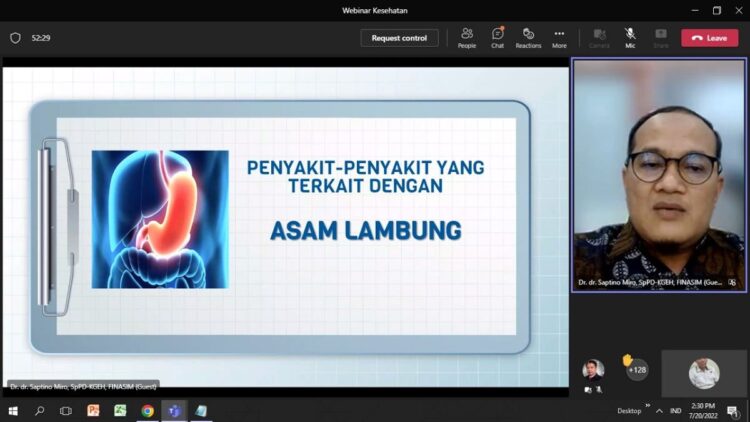The image size is (750, 422).
Task: Open Excel from the taskbar
Action: (120, 411)
